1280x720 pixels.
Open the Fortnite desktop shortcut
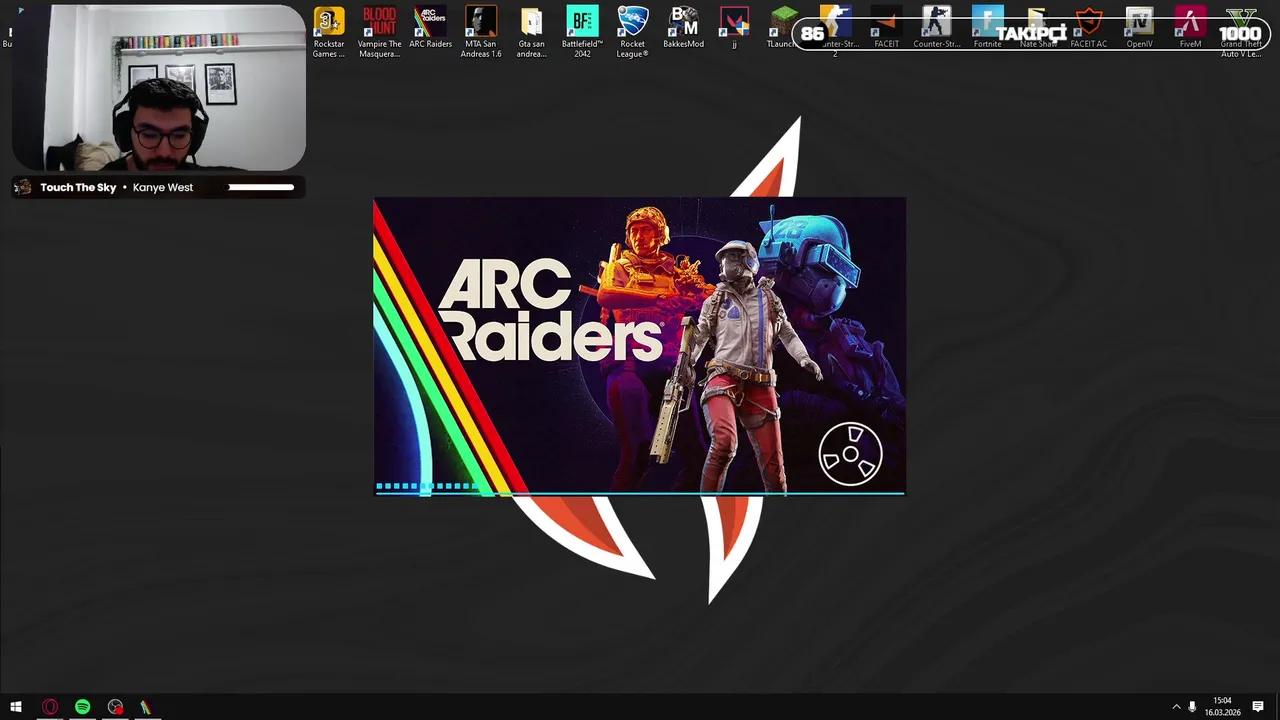(987, 22)
